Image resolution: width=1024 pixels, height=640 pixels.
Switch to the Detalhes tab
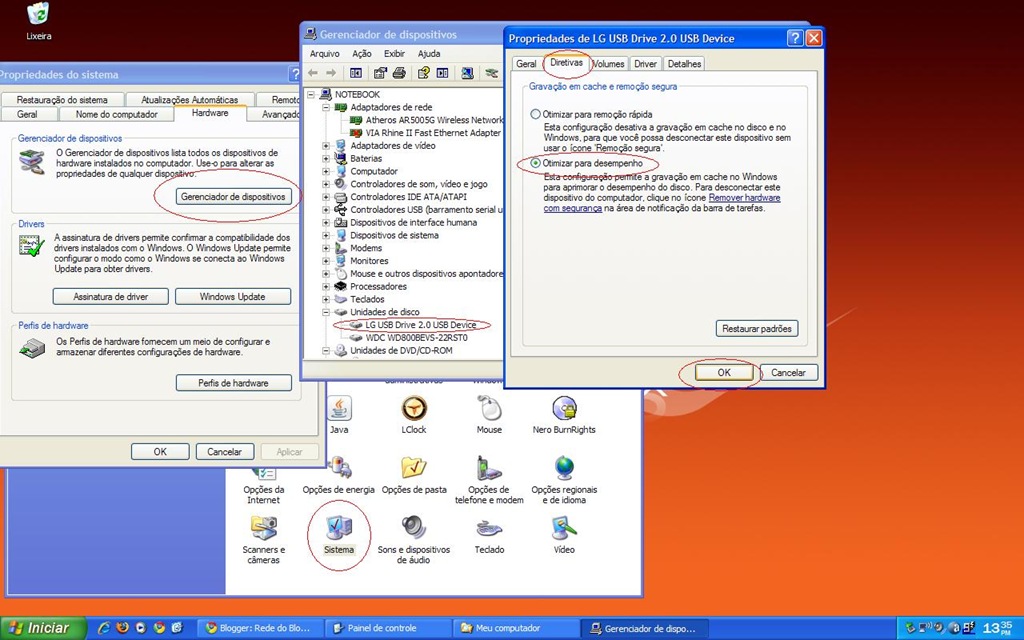684,63
